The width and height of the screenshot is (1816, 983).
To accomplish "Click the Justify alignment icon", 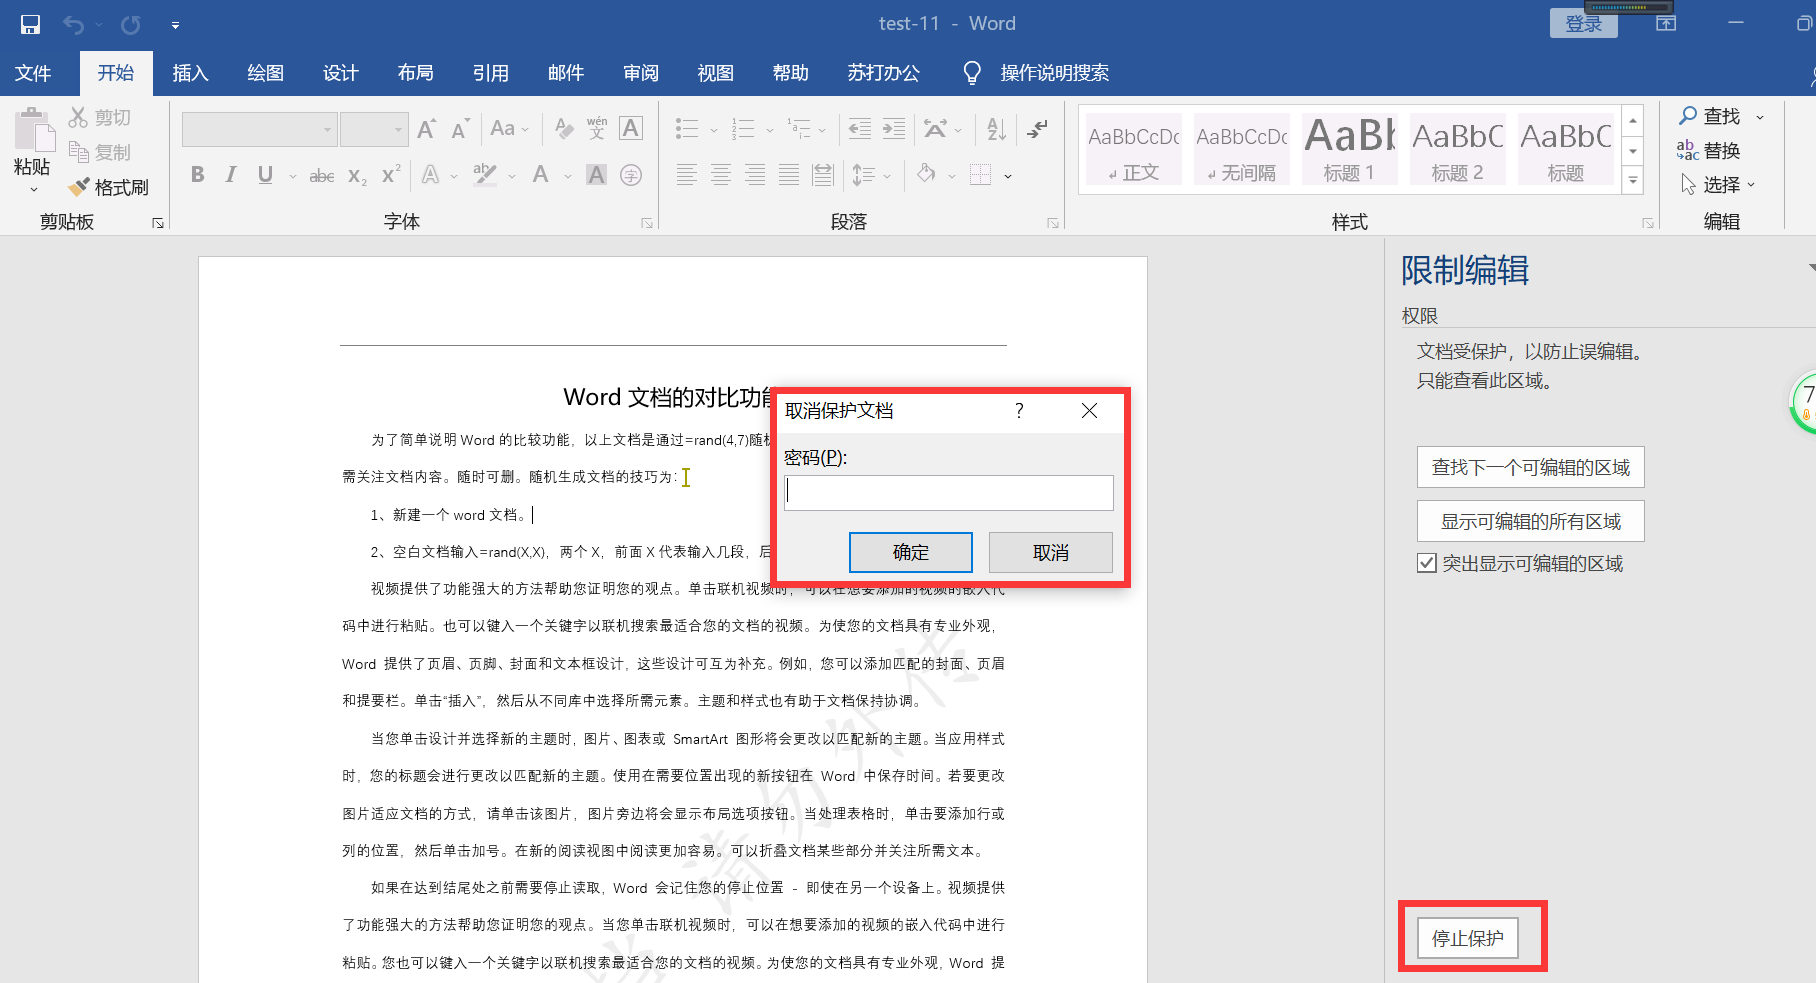I will (x=789, y=175).
